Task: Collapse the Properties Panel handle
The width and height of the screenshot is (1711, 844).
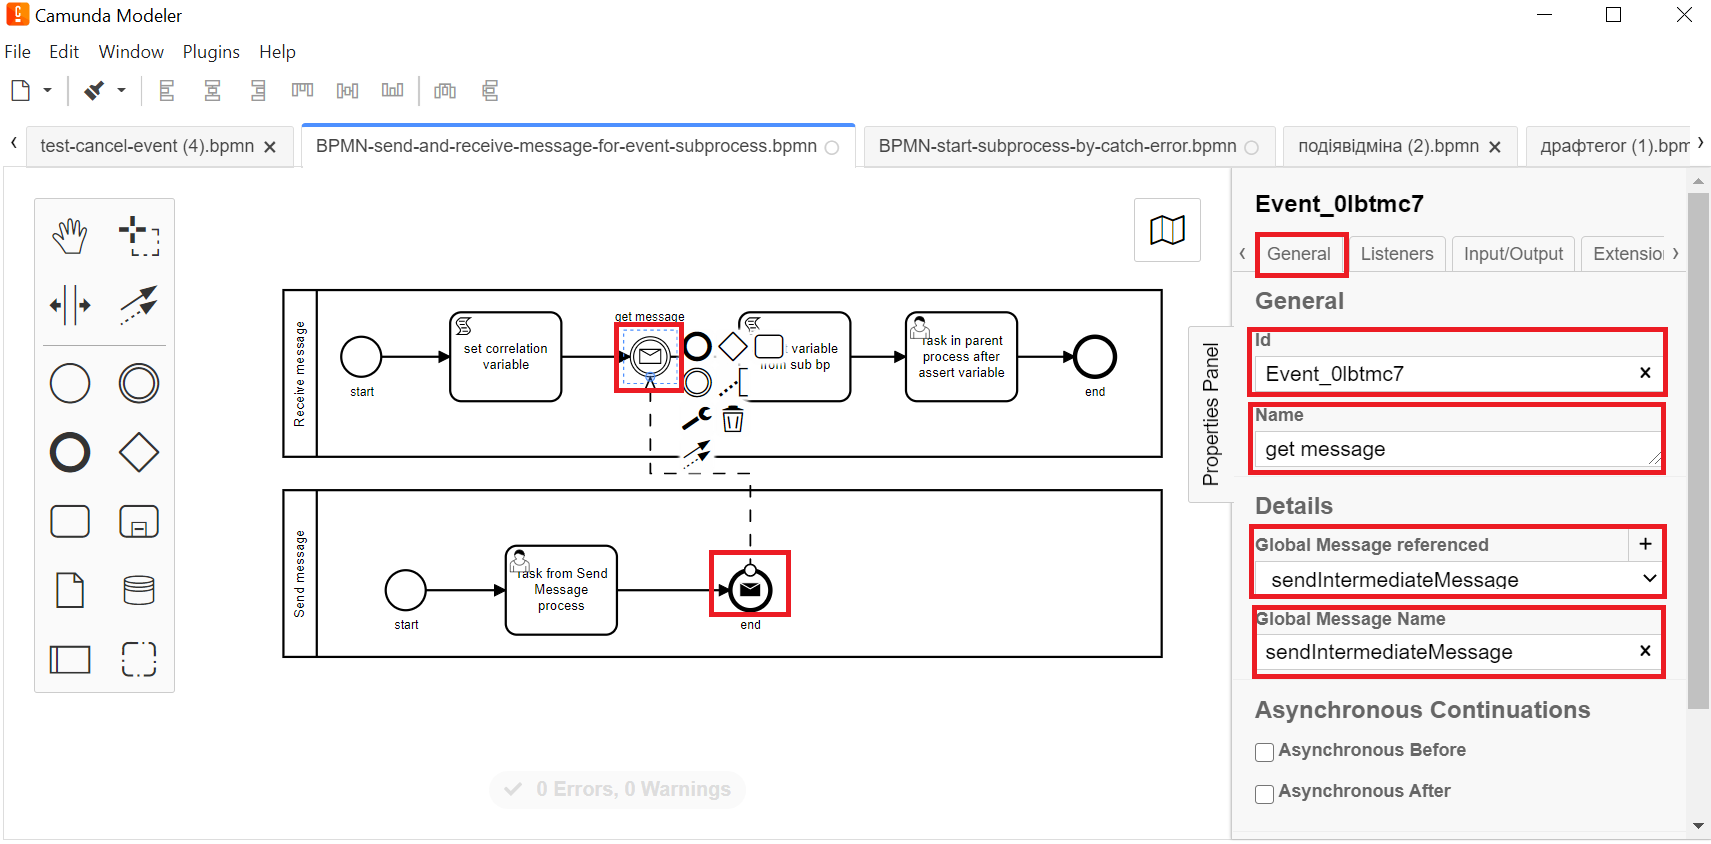Action: click(1211, 414)
